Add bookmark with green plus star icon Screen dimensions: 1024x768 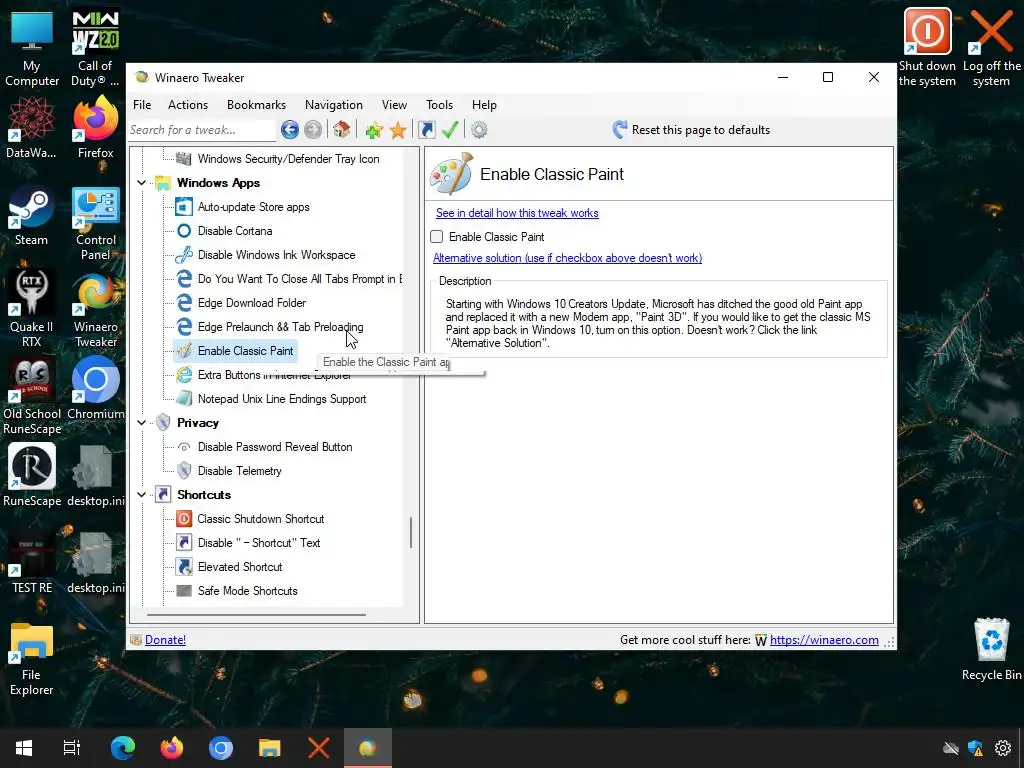coord(374,130)
